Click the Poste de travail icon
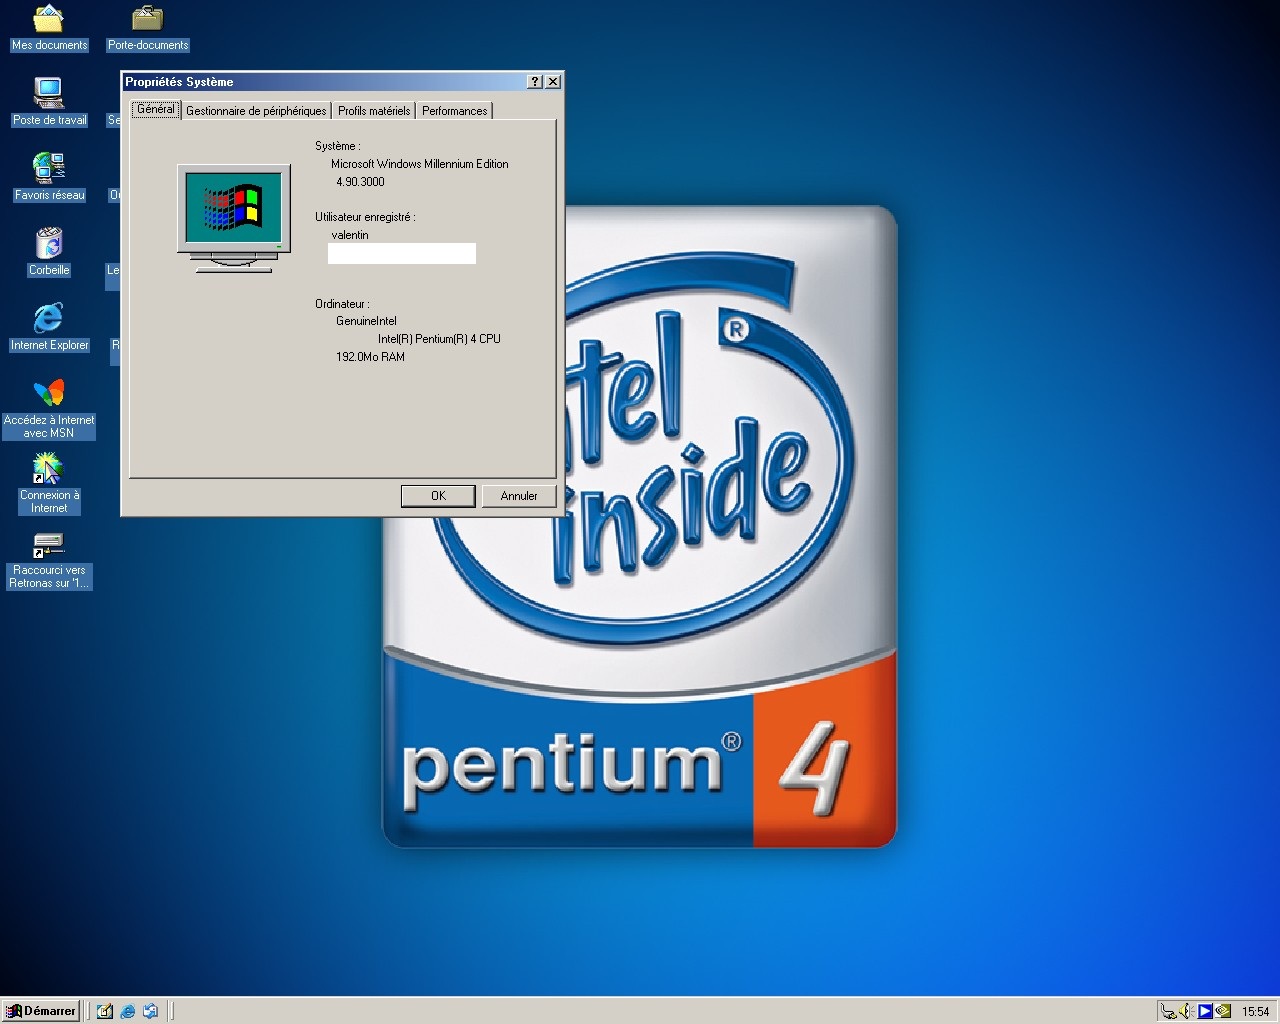Viewport: 1280px width, 1024px height. pyautogui.click(x=49, y=94)
